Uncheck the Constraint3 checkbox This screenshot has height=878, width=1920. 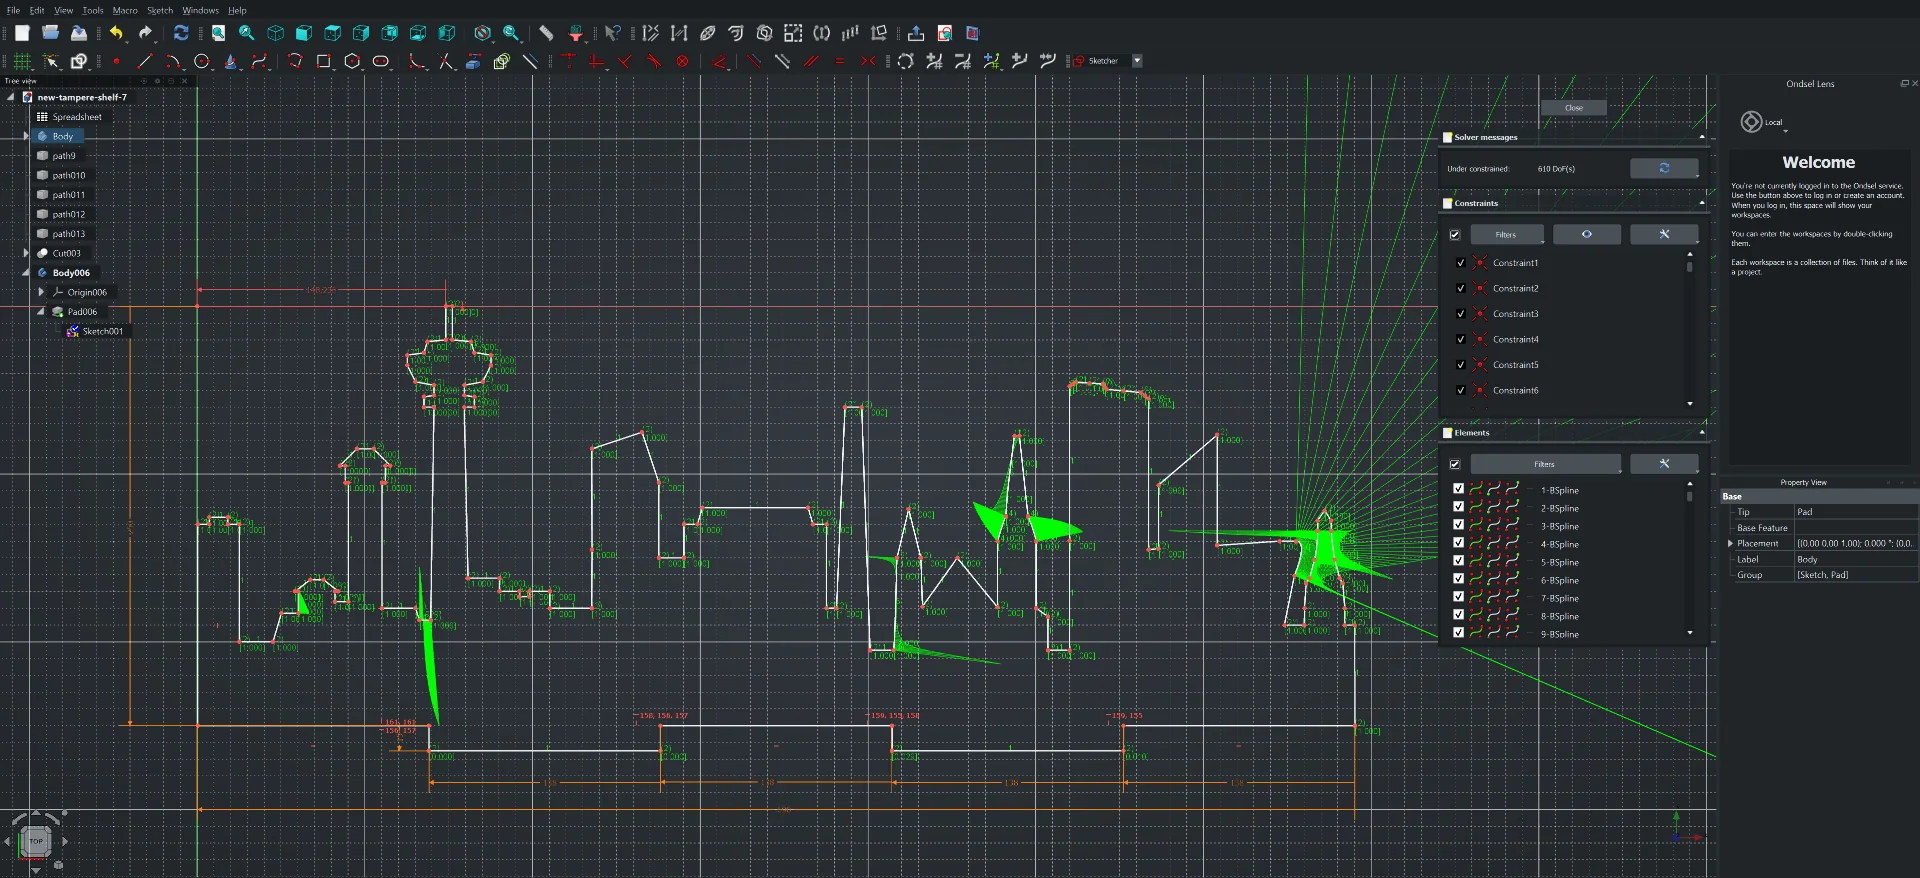(x=1460, y=314)
